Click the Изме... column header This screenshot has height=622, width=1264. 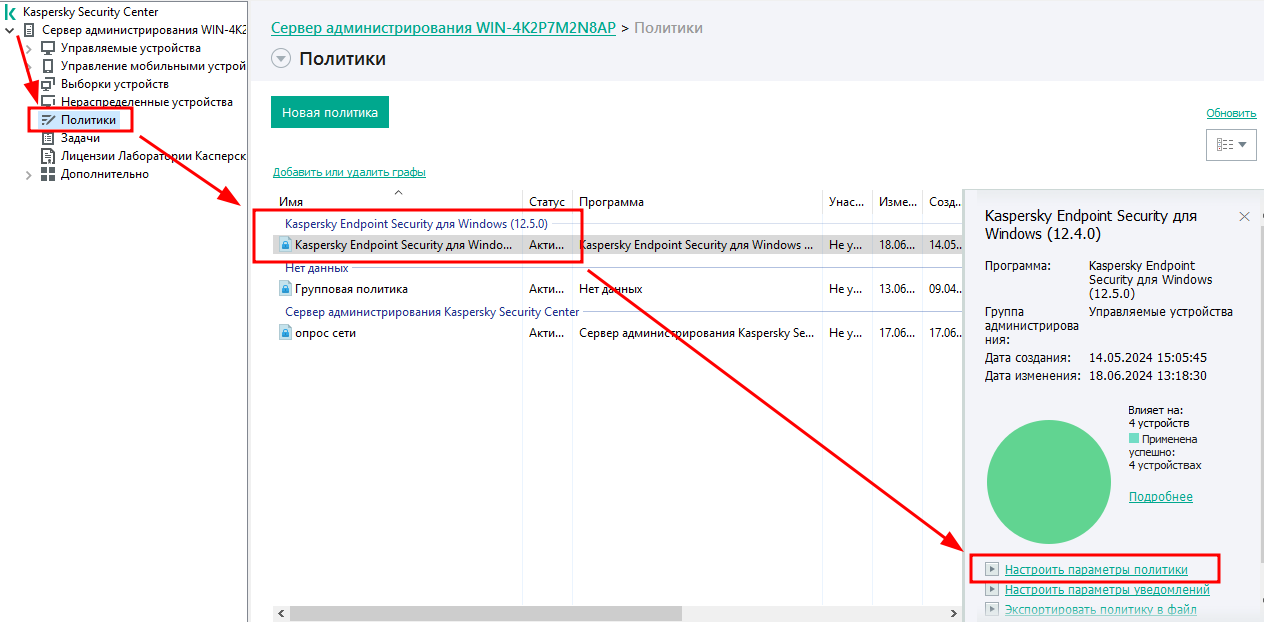tap(897, 202)
